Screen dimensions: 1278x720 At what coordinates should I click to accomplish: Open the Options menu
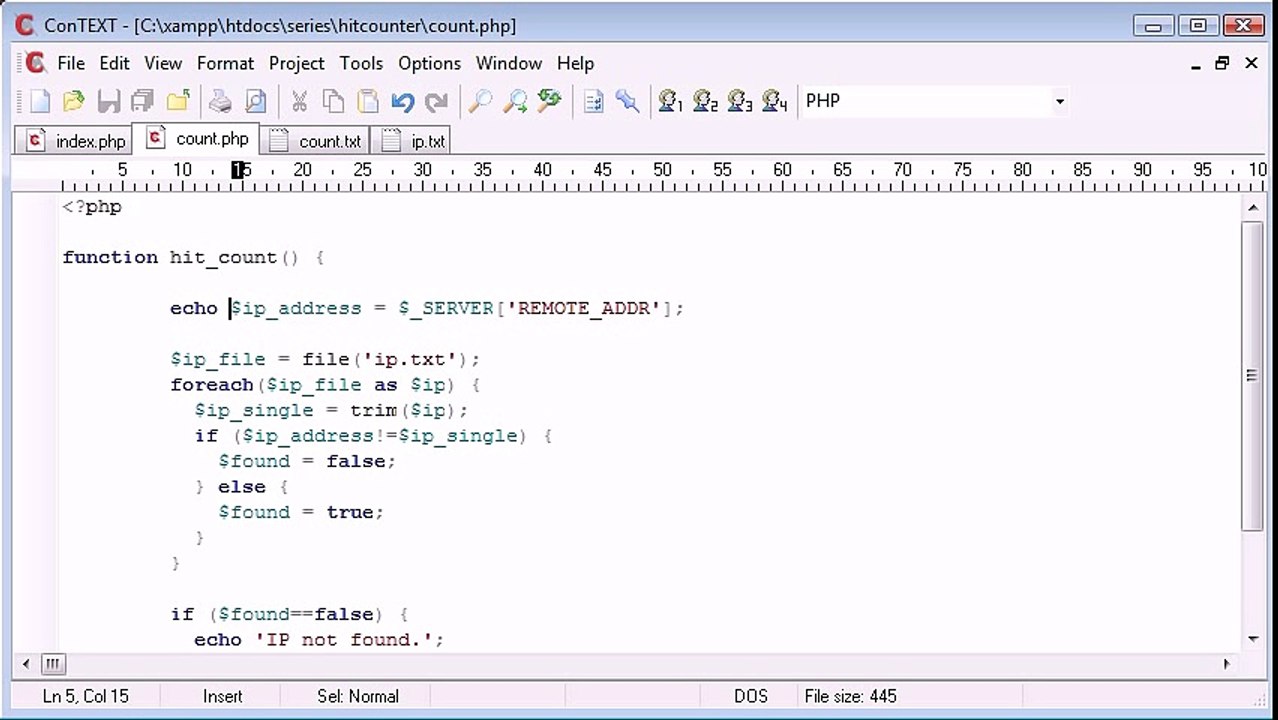click(x=430, y=63)
